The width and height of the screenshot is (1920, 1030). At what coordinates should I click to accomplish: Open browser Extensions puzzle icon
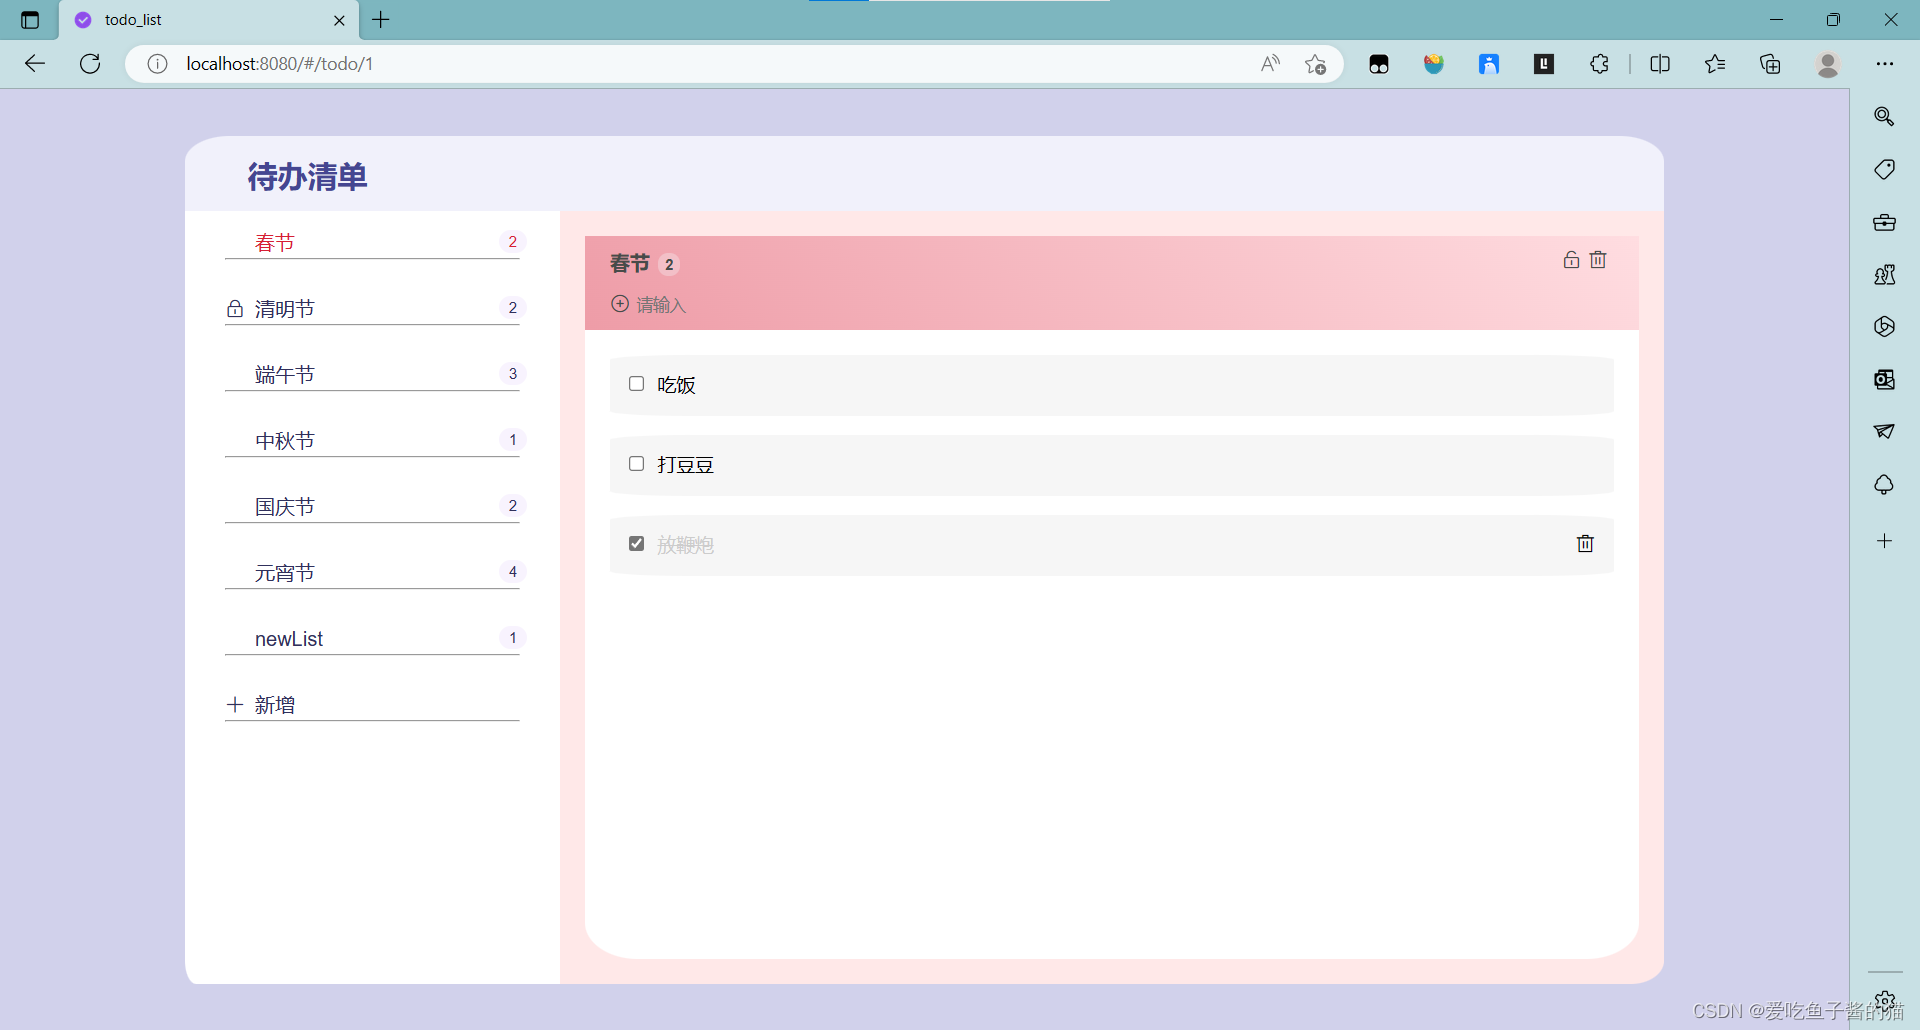click(1599, 64)
